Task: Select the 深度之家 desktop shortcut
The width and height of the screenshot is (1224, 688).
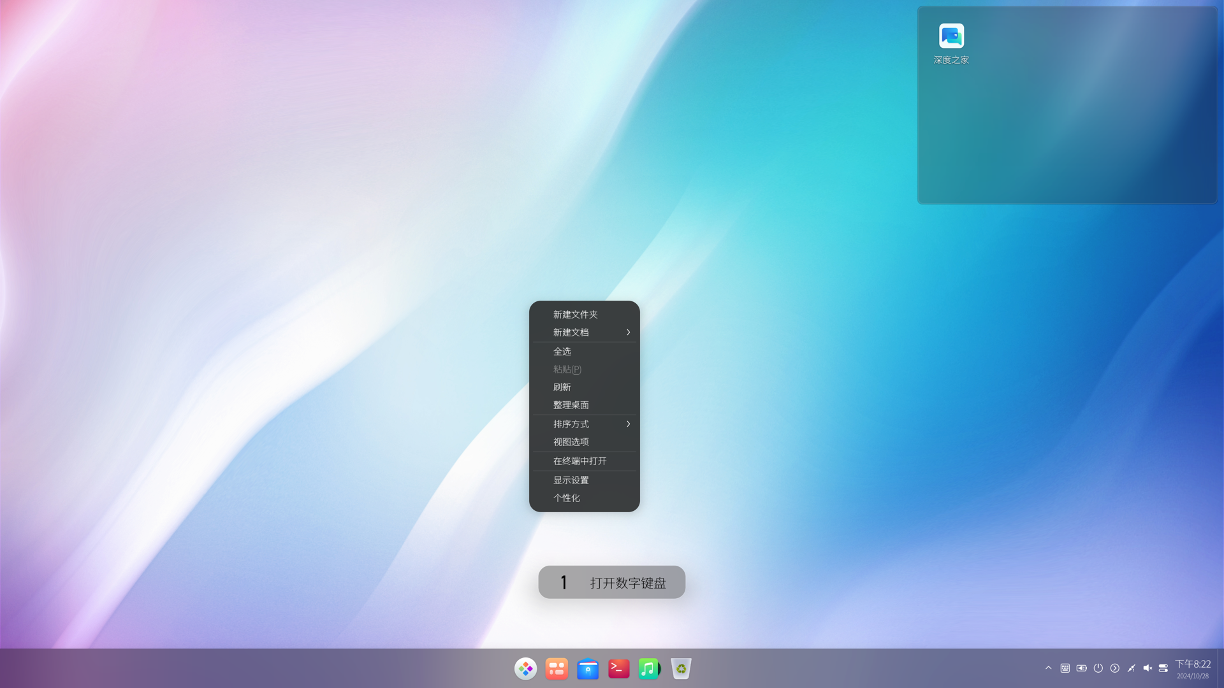Action: (951, 44)
